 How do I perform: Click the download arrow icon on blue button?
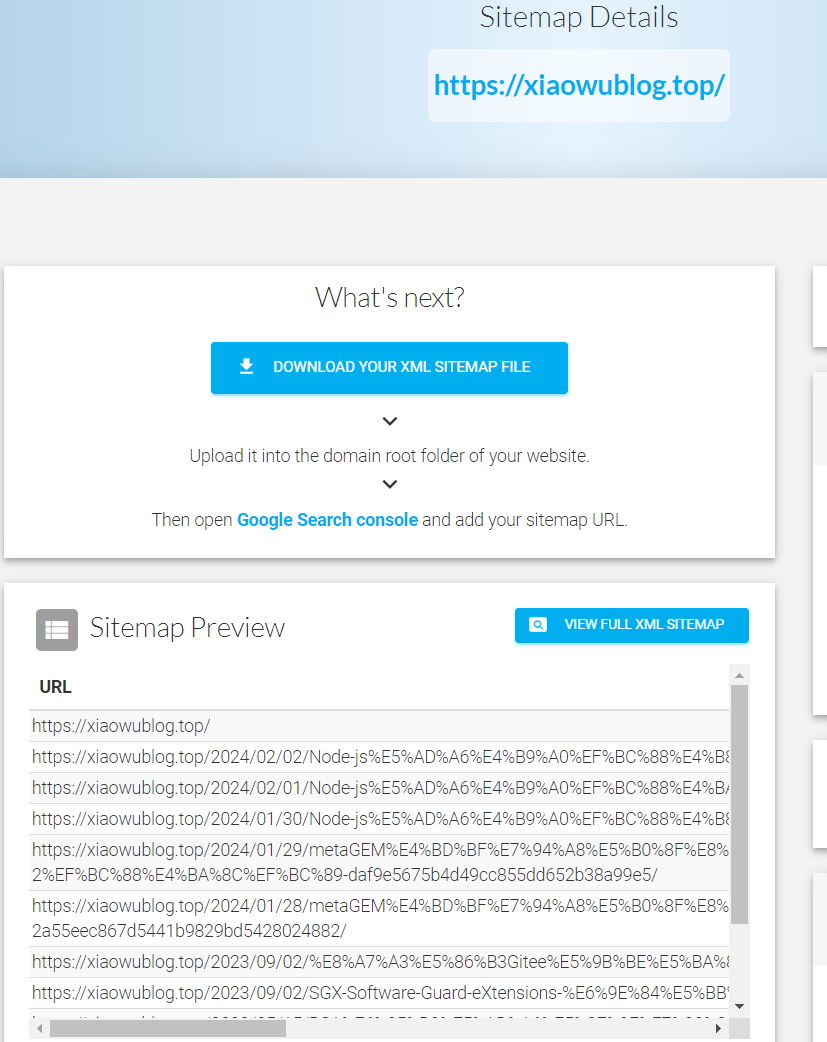[247, 367]
